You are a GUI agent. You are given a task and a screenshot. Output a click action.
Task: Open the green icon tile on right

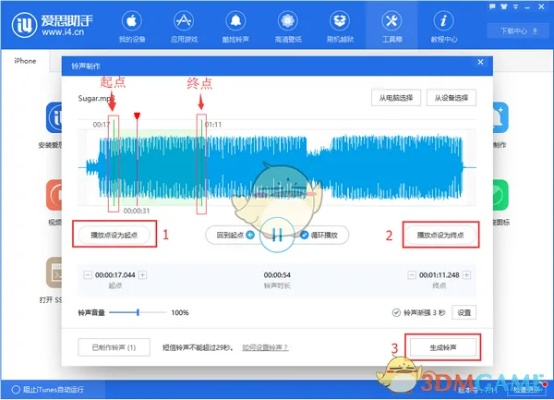click(x=500, y=195)
